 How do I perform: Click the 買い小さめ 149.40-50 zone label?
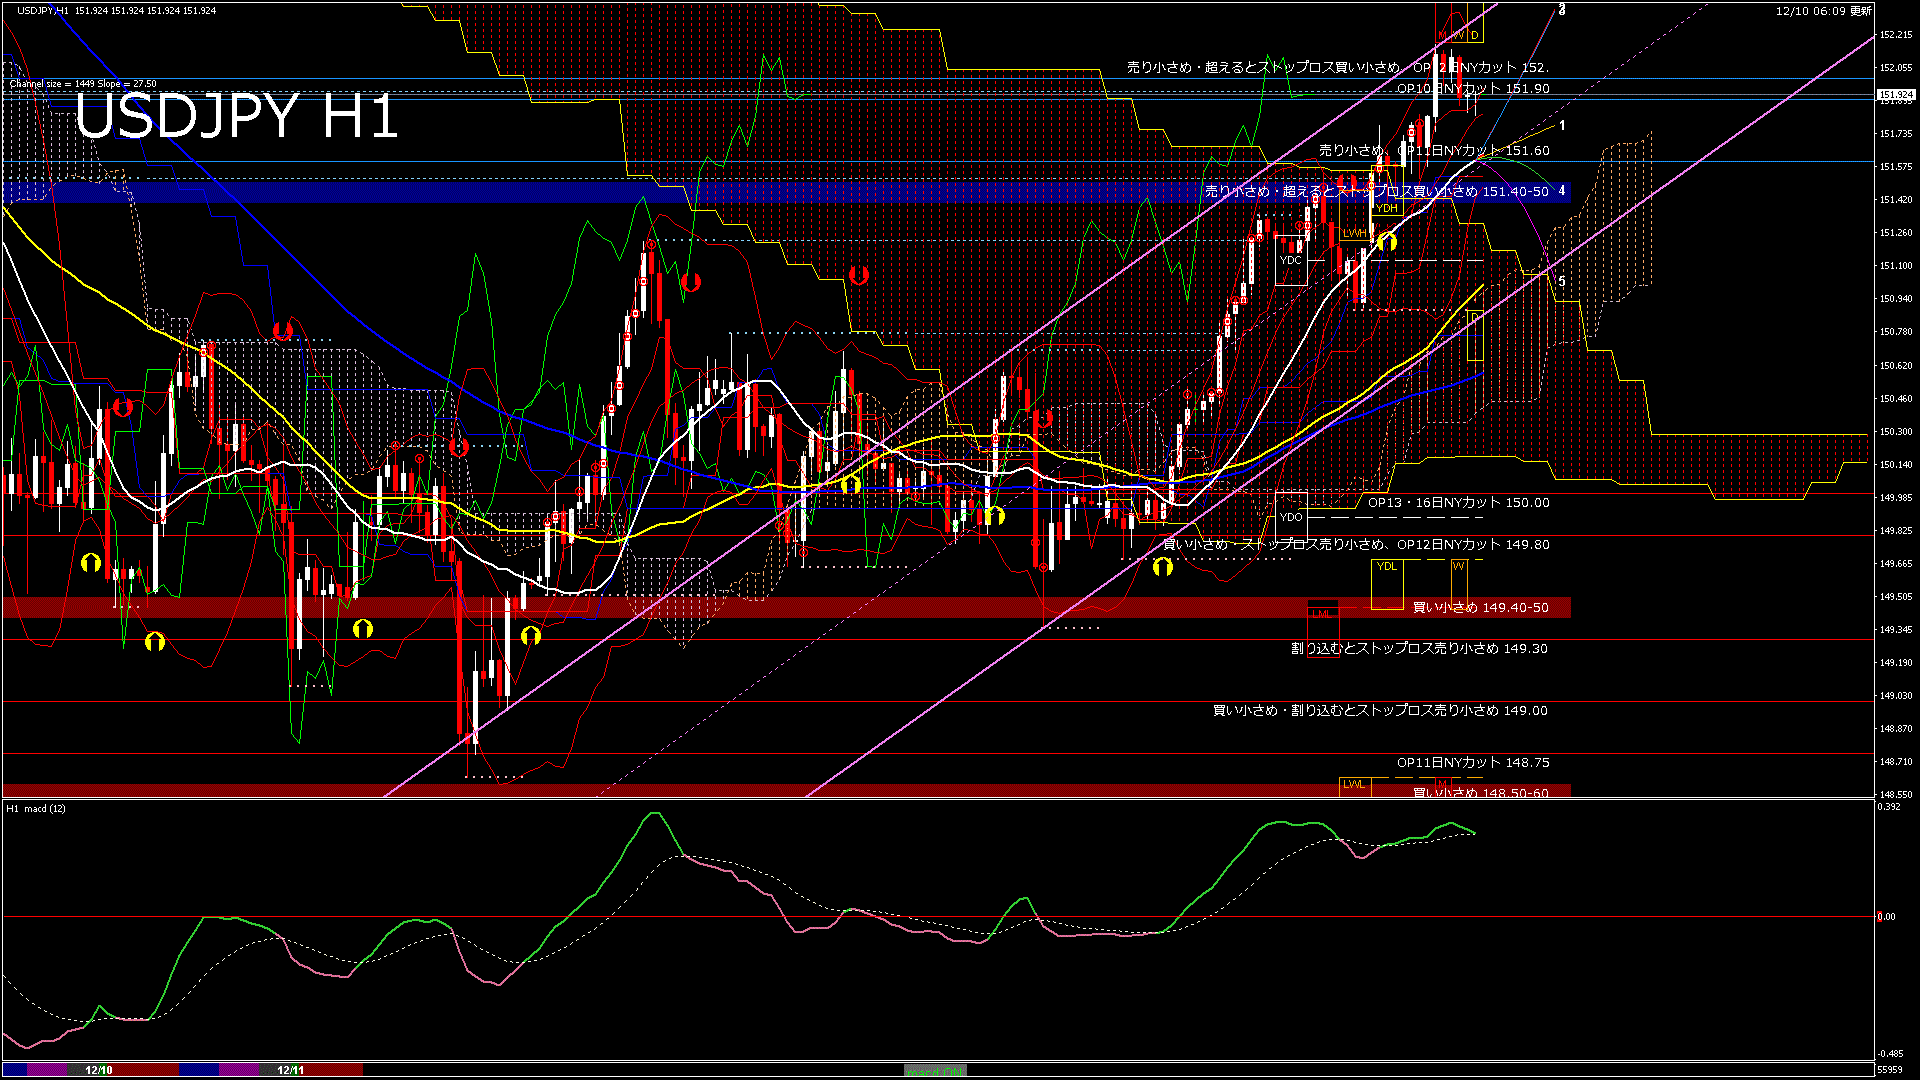pyautogui.click(x=1480, y=607)
